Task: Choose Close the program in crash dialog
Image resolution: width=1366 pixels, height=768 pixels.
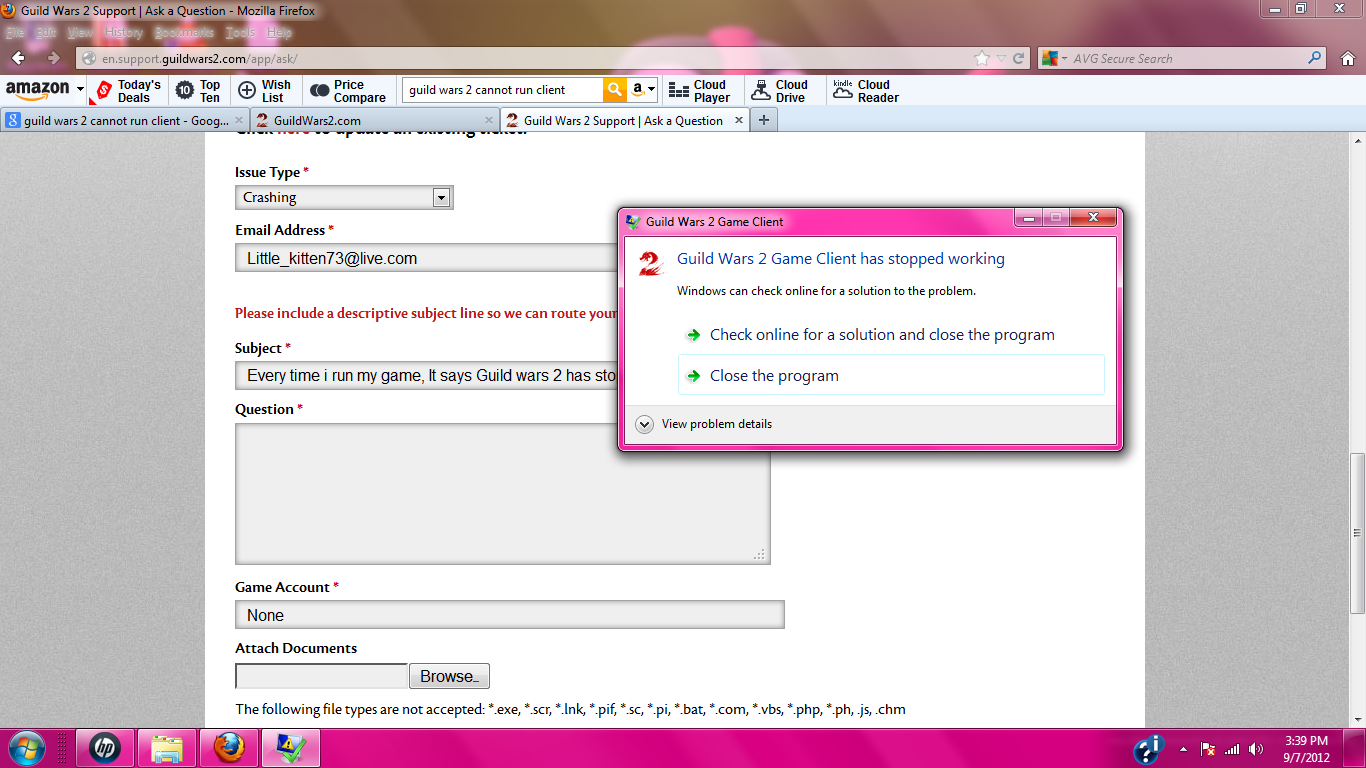Action: (890, 376)
